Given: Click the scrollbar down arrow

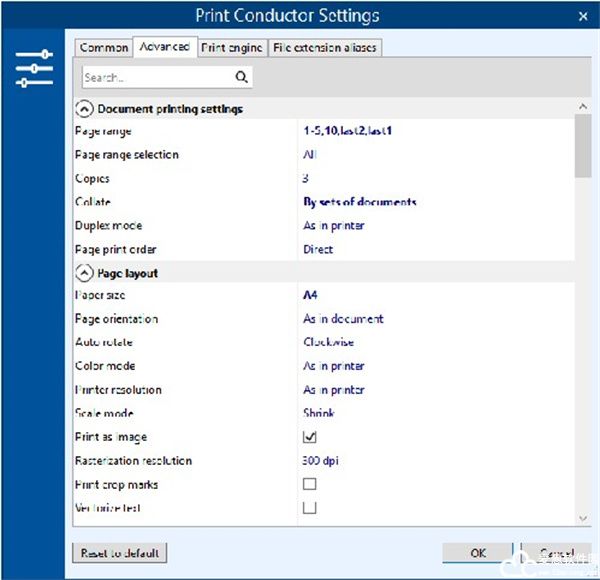Looking at the screenshot, I should pyautogui.click(x=581, y=518).
